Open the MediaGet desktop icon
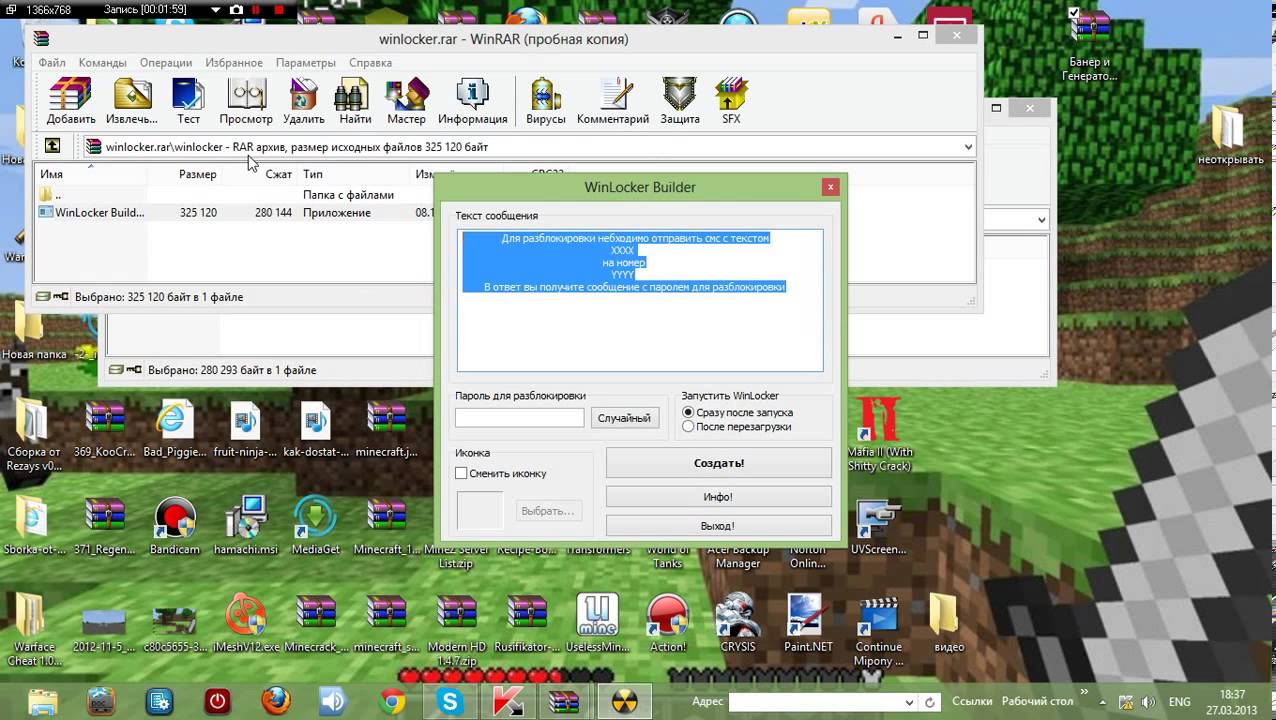Image resolution: width=1276 pixels, height=720 pixels. (x=315, y=526)
